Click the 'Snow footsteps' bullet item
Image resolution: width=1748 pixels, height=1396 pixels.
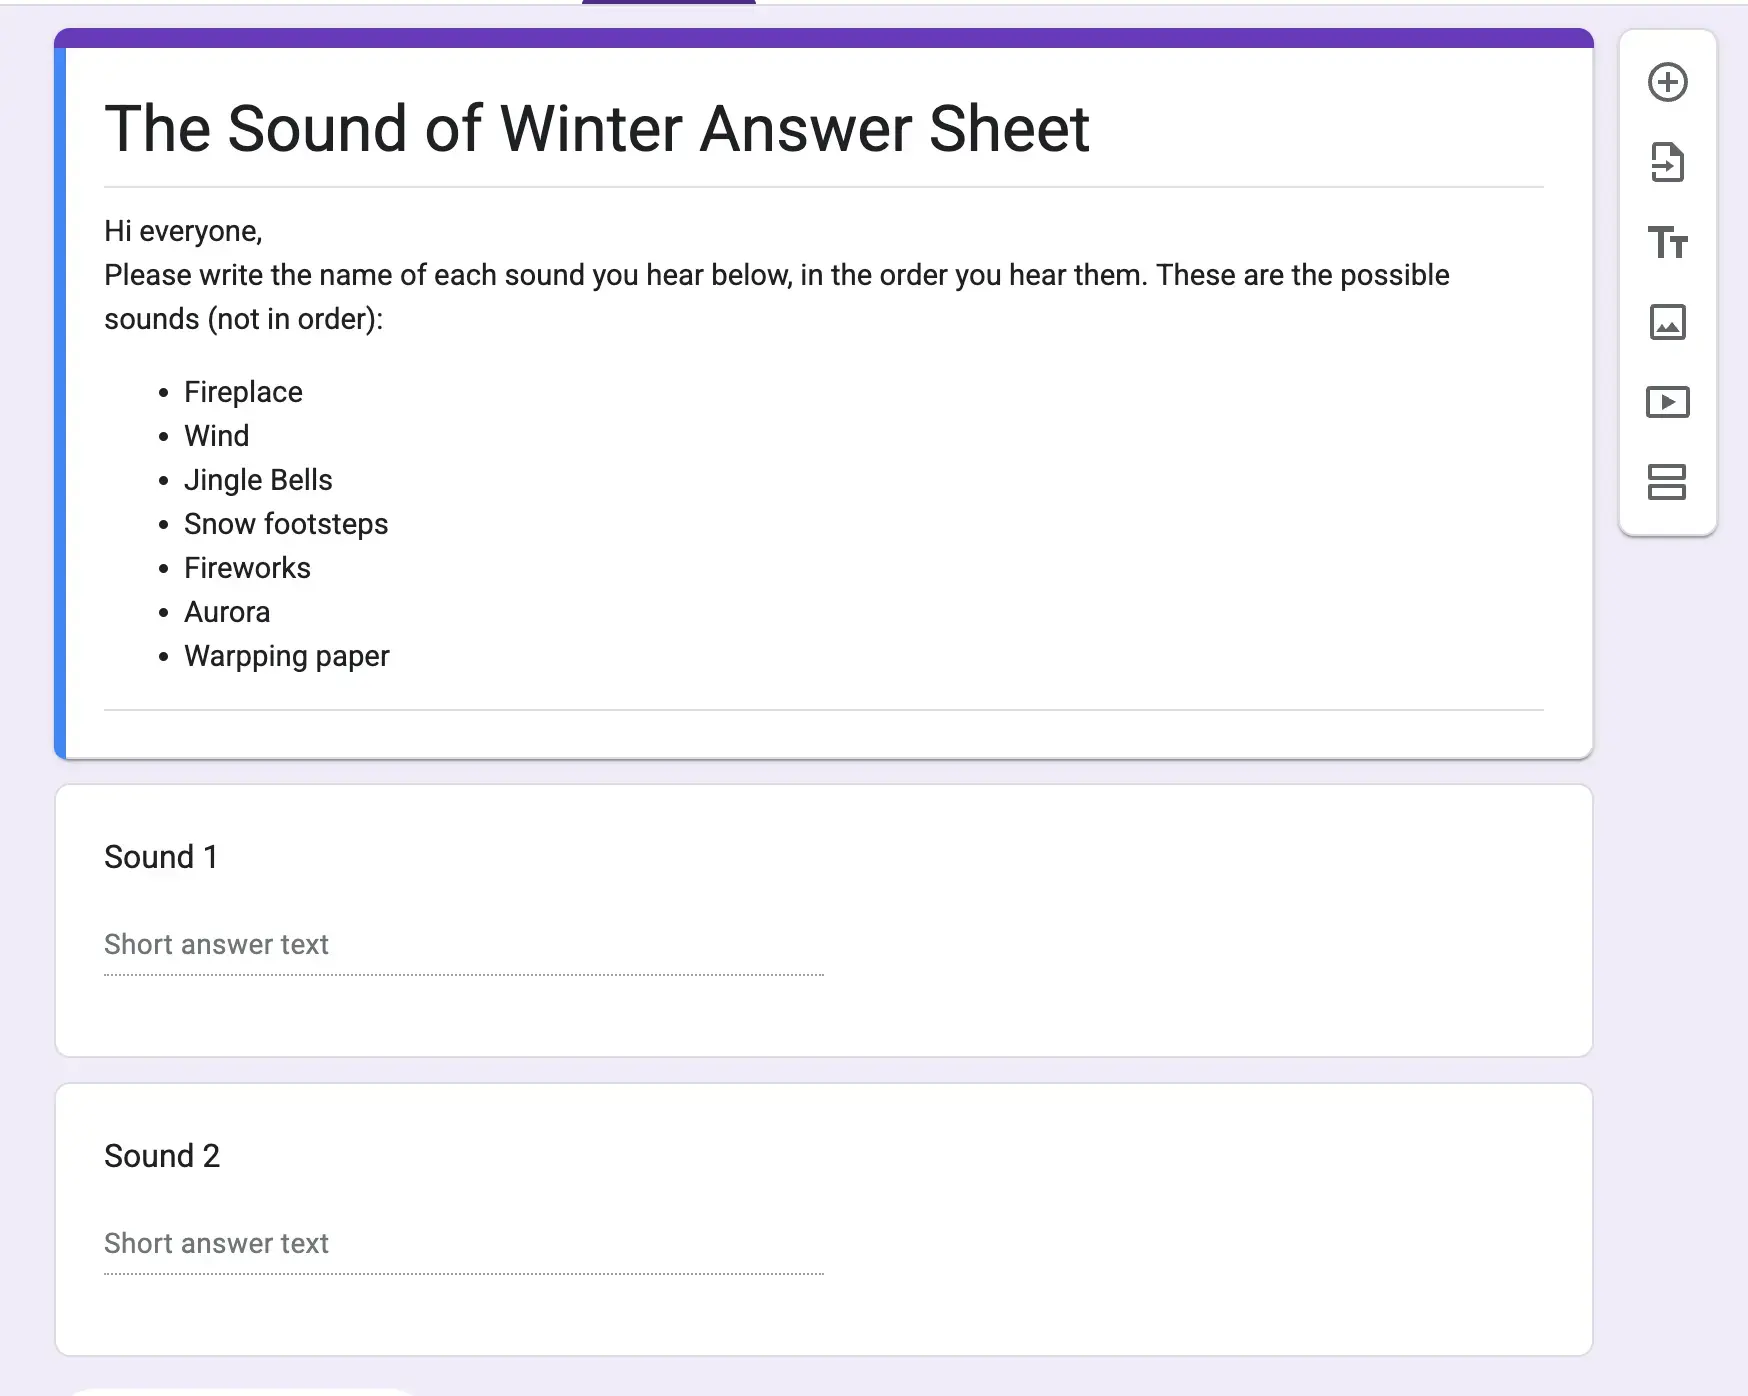(286, 524)
